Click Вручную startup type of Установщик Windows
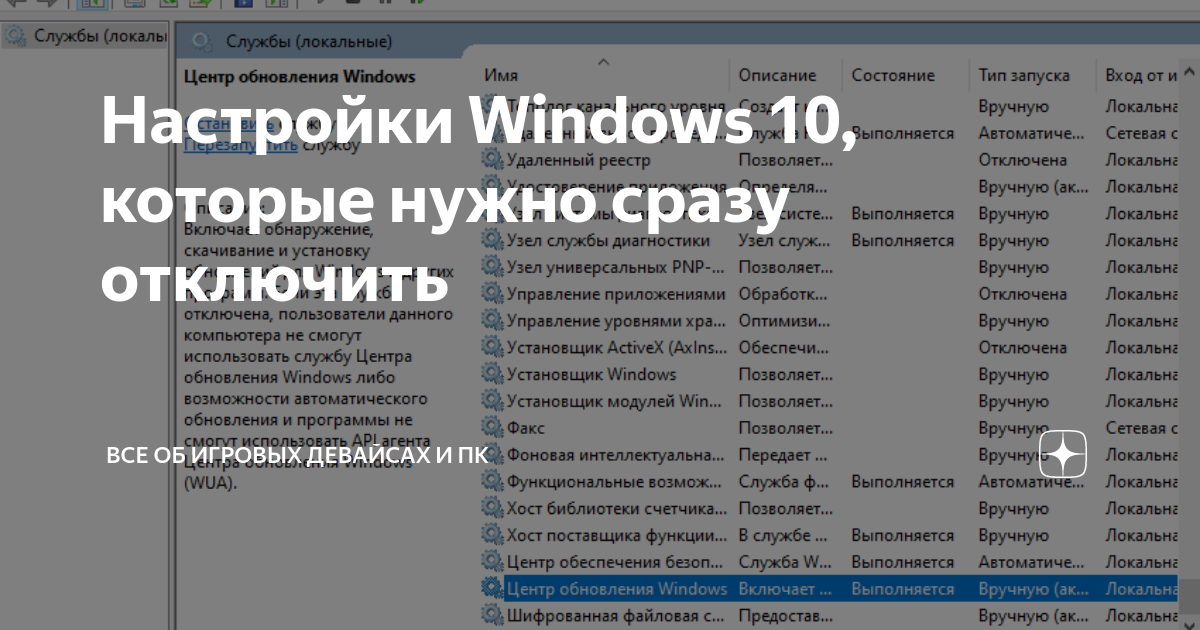Viewport: 1200px width, 630px height. point(1014,375)
